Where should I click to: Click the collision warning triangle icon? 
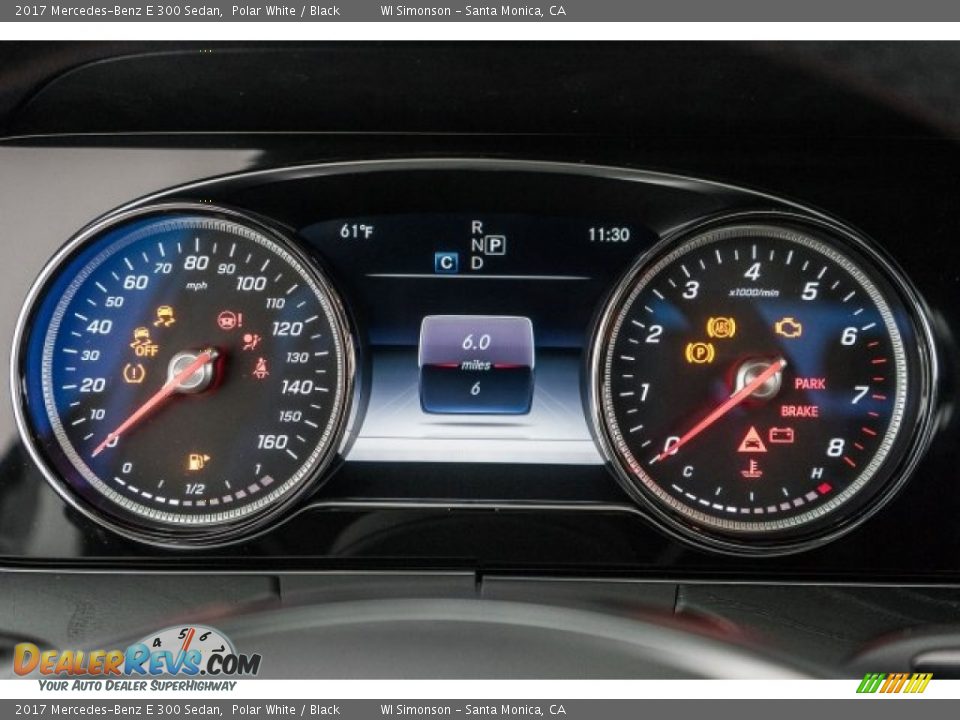751,439
